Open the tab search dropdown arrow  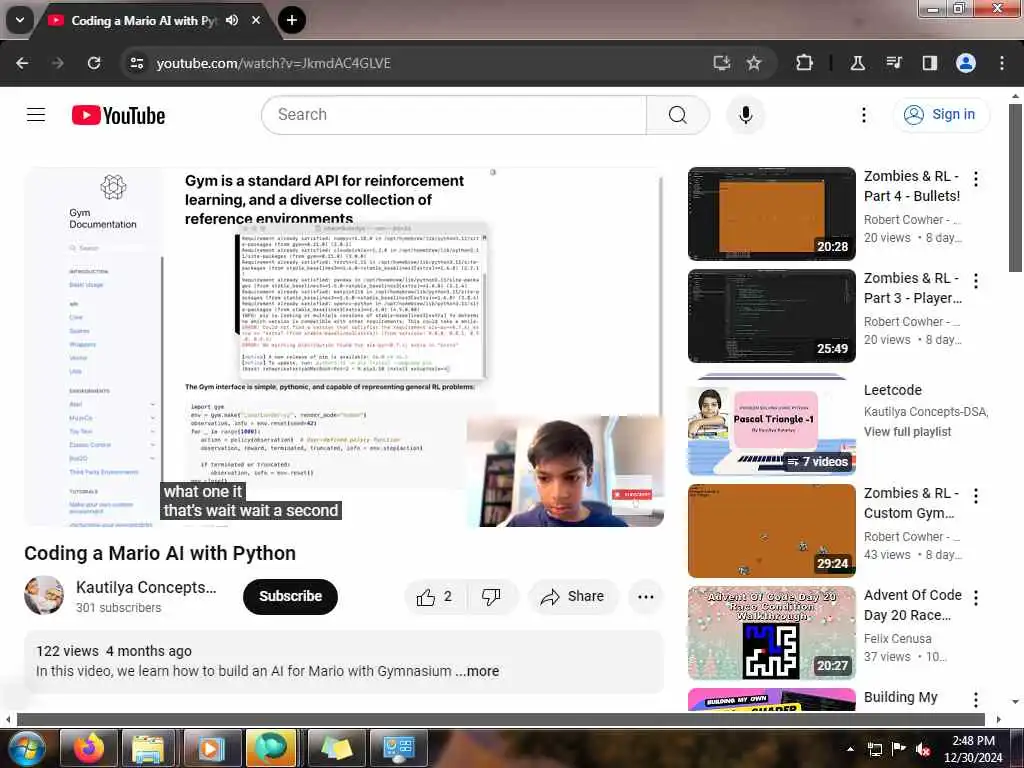[x=20, y=20]
